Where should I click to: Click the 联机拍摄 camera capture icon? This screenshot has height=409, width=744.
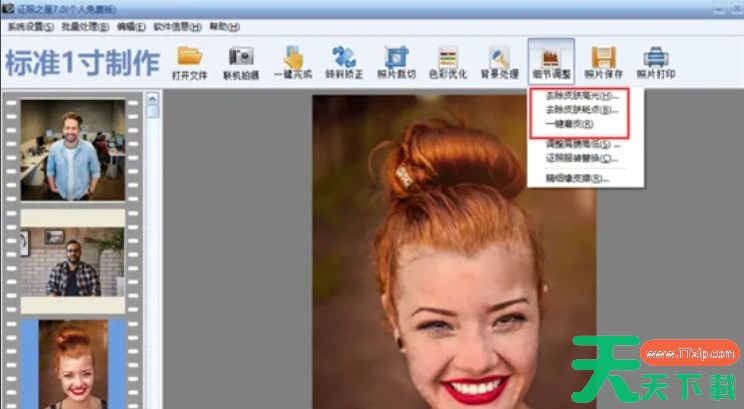[241, 57]
